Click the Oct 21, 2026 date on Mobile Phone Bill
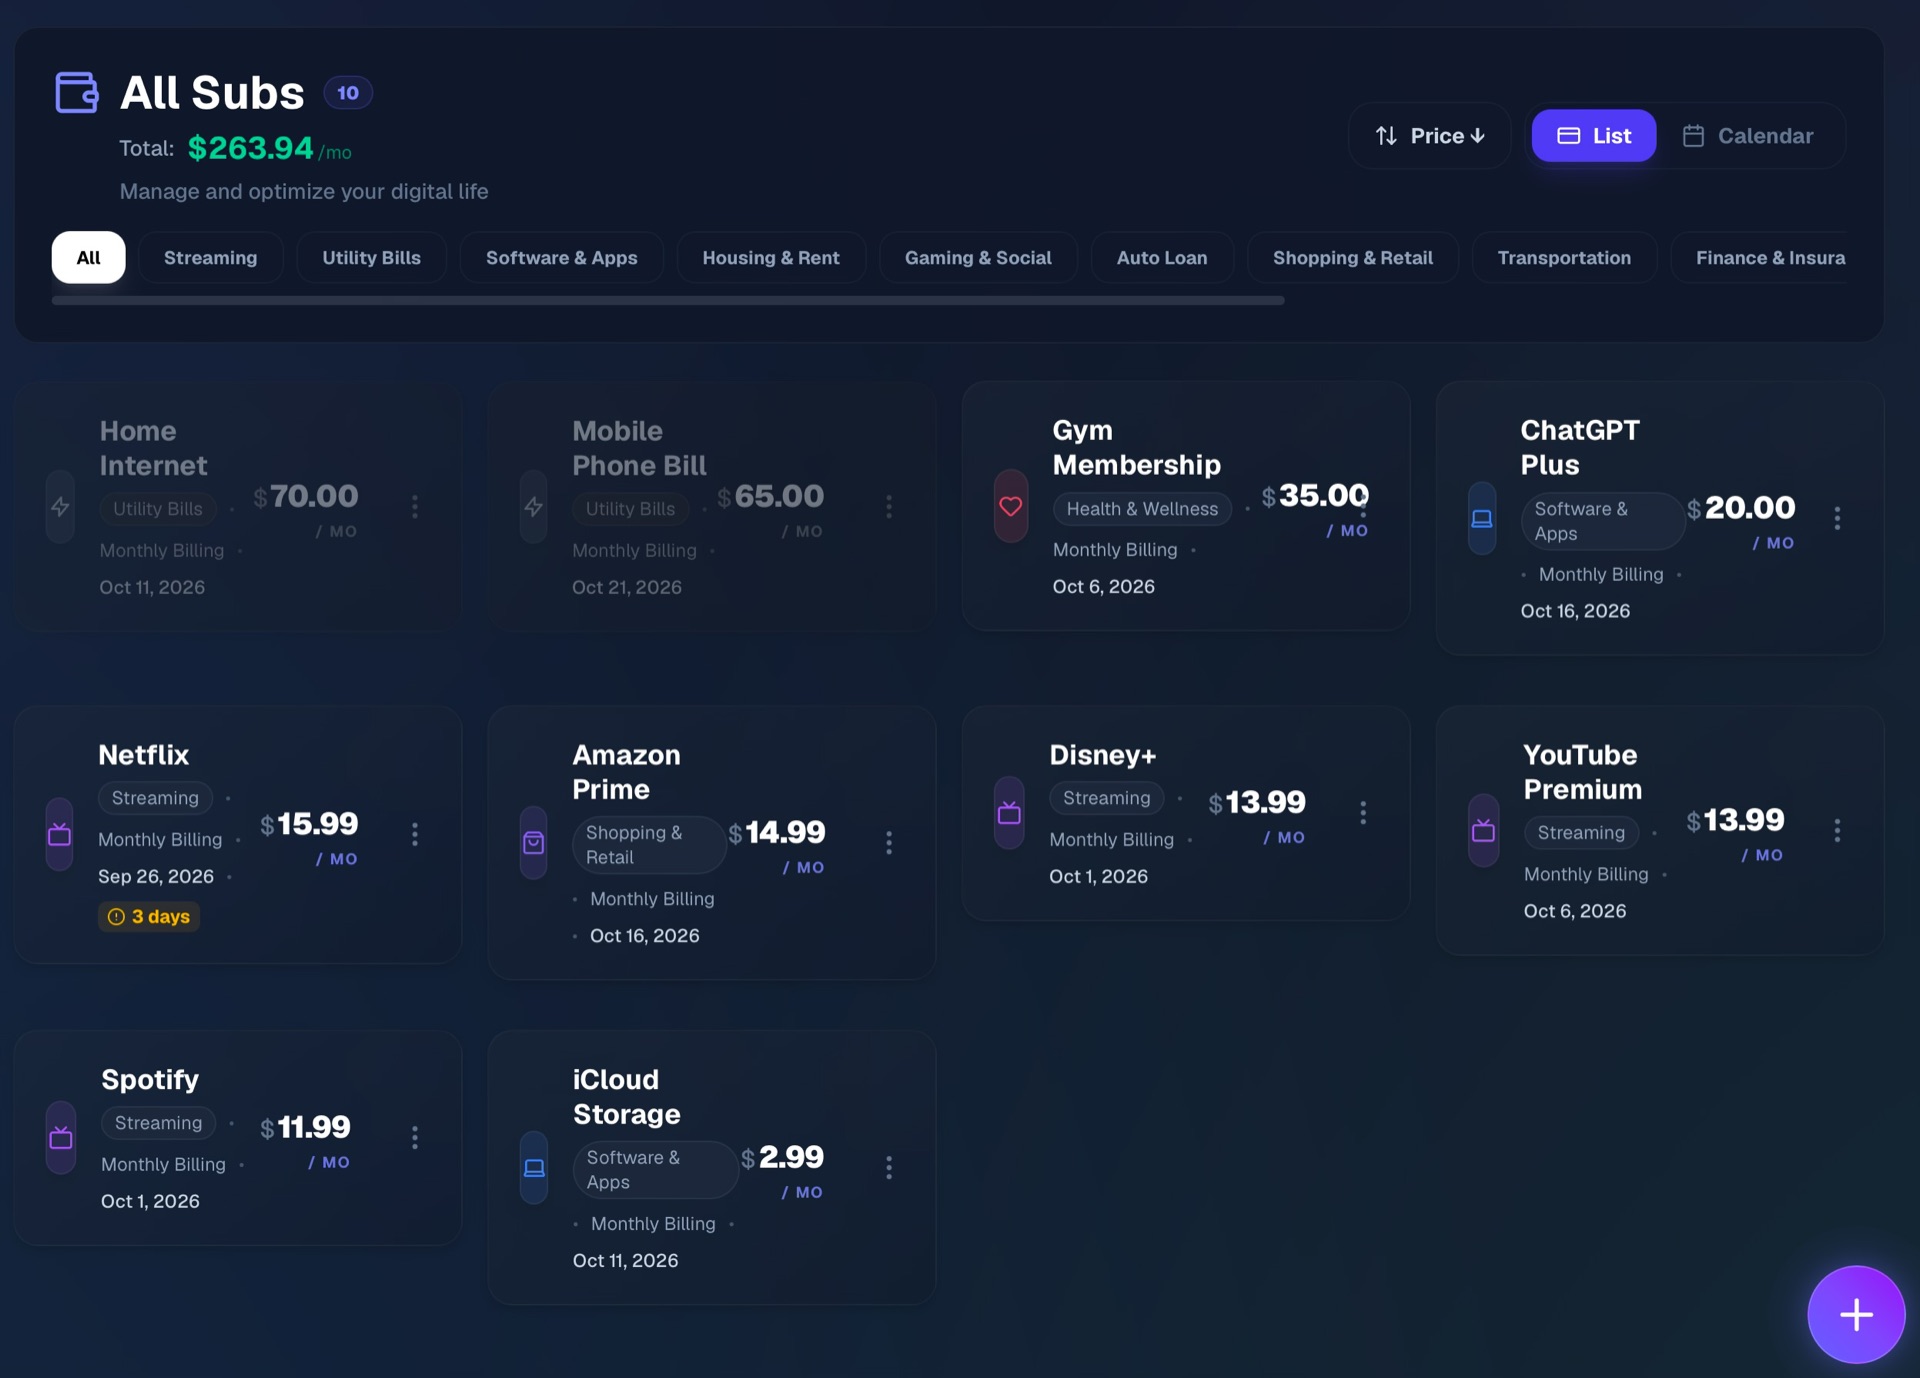The height and width of the screenshot is (1378, 1920). click(627, 588)
